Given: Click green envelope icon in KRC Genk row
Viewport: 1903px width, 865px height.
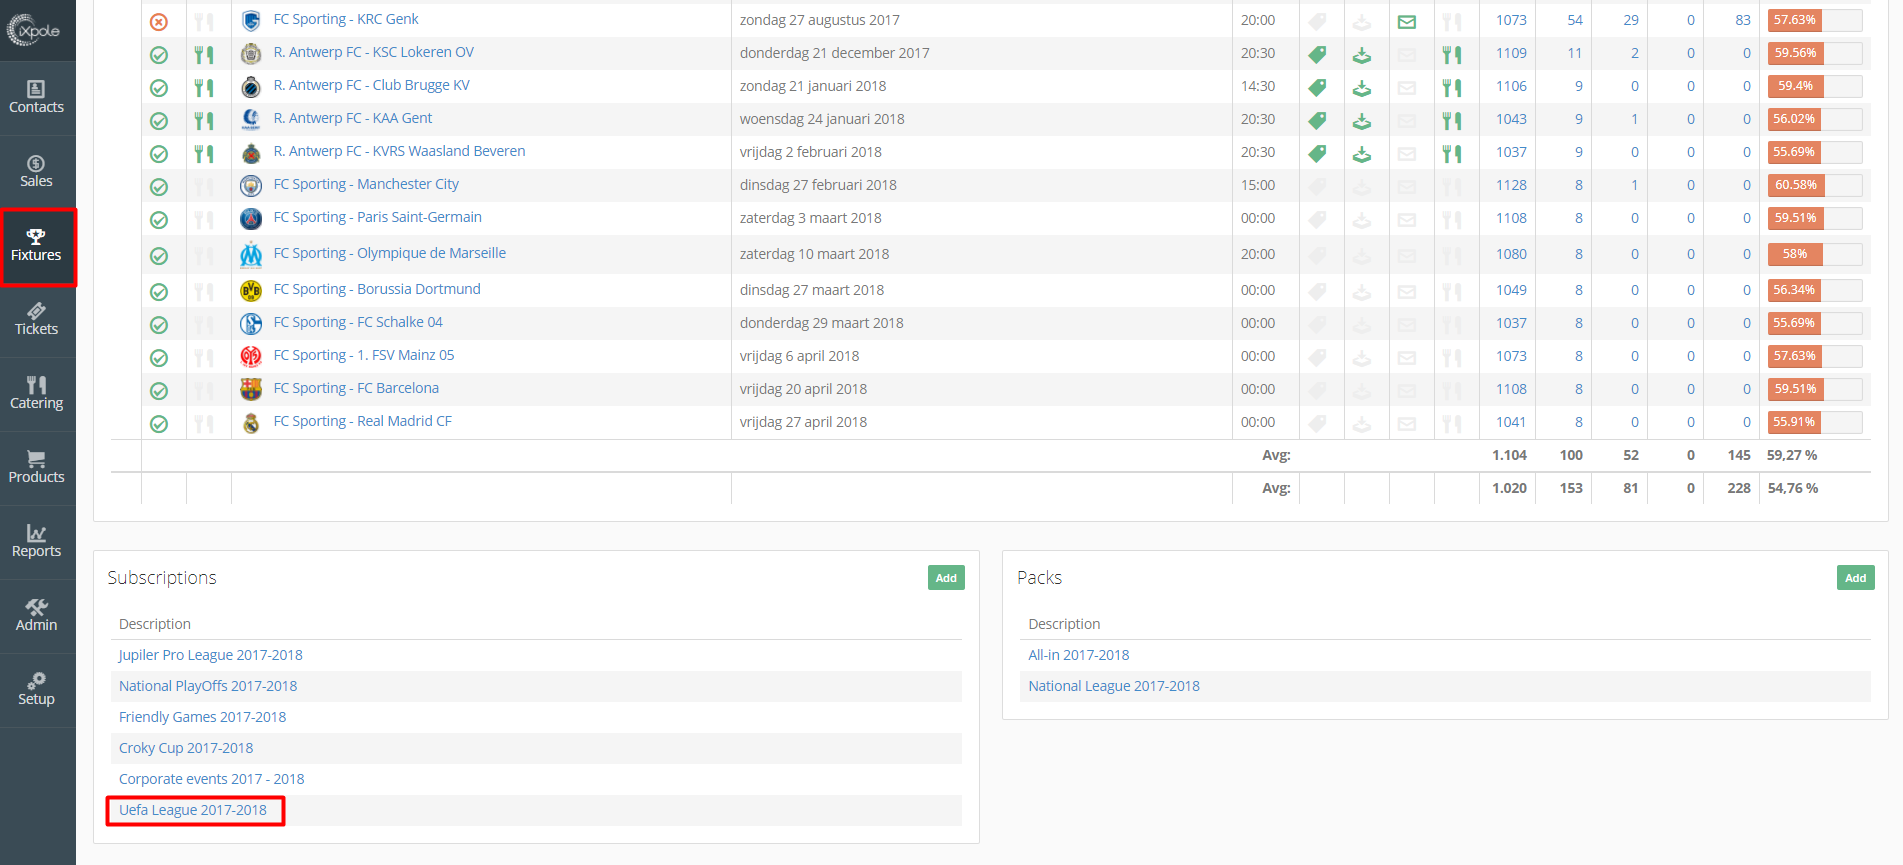Looking at the screenshot, I should [x=1407, y=22].
